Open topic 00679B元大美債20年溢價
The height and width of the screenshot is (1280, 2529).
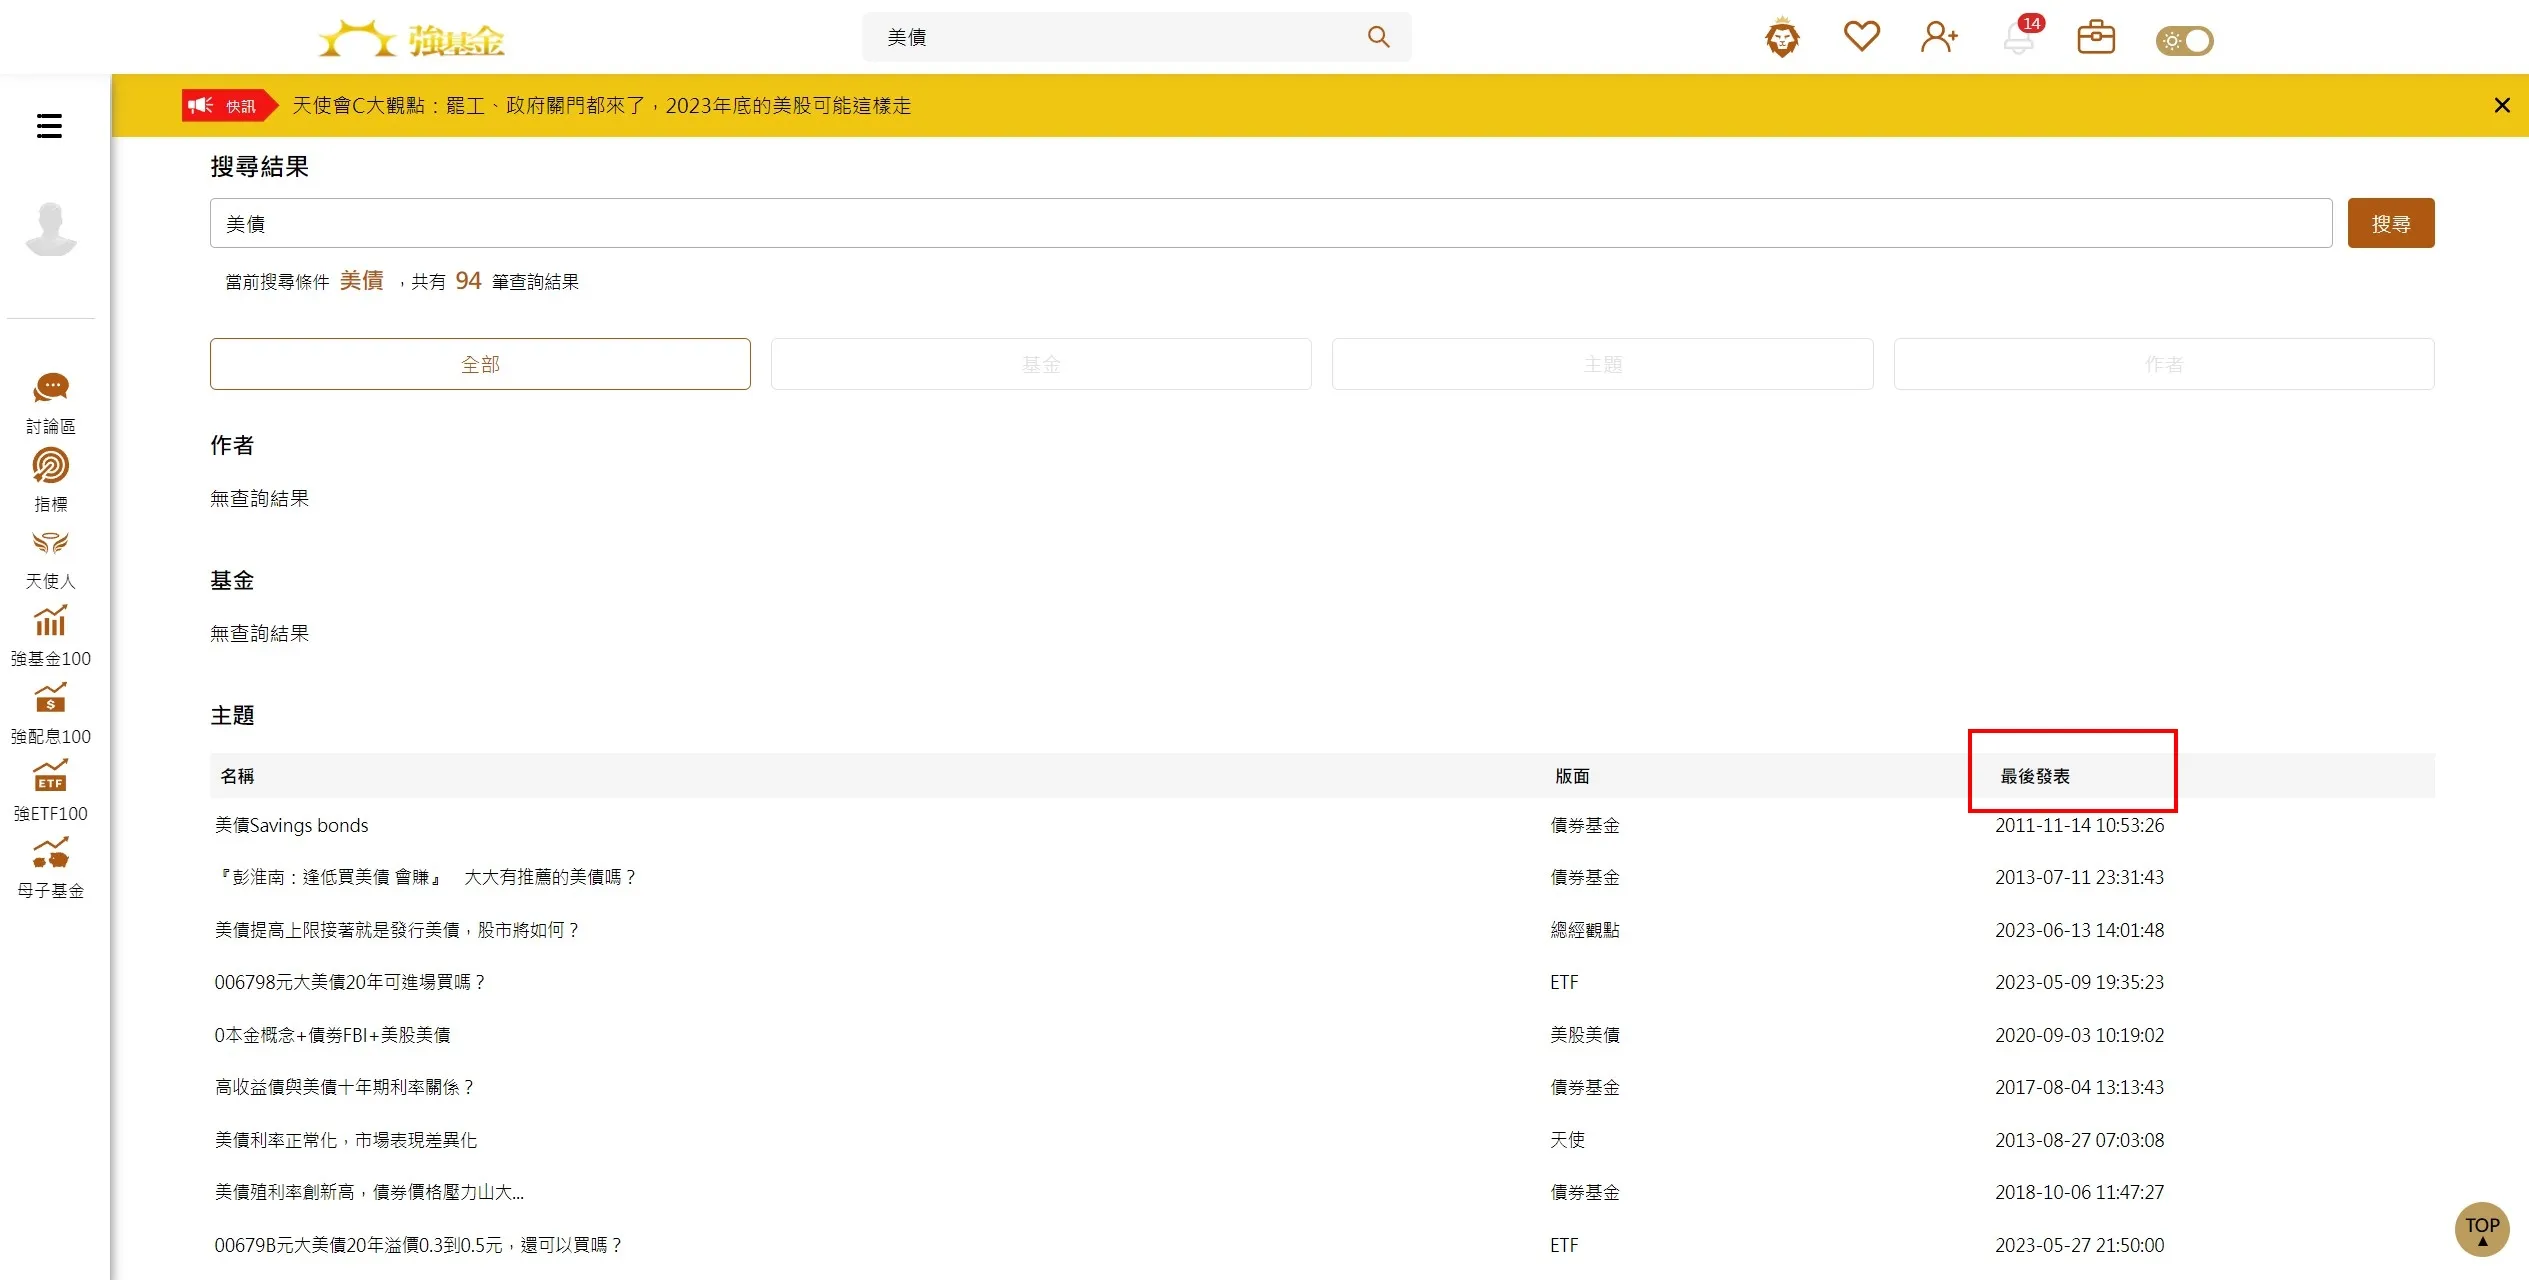click(418, 1245)
